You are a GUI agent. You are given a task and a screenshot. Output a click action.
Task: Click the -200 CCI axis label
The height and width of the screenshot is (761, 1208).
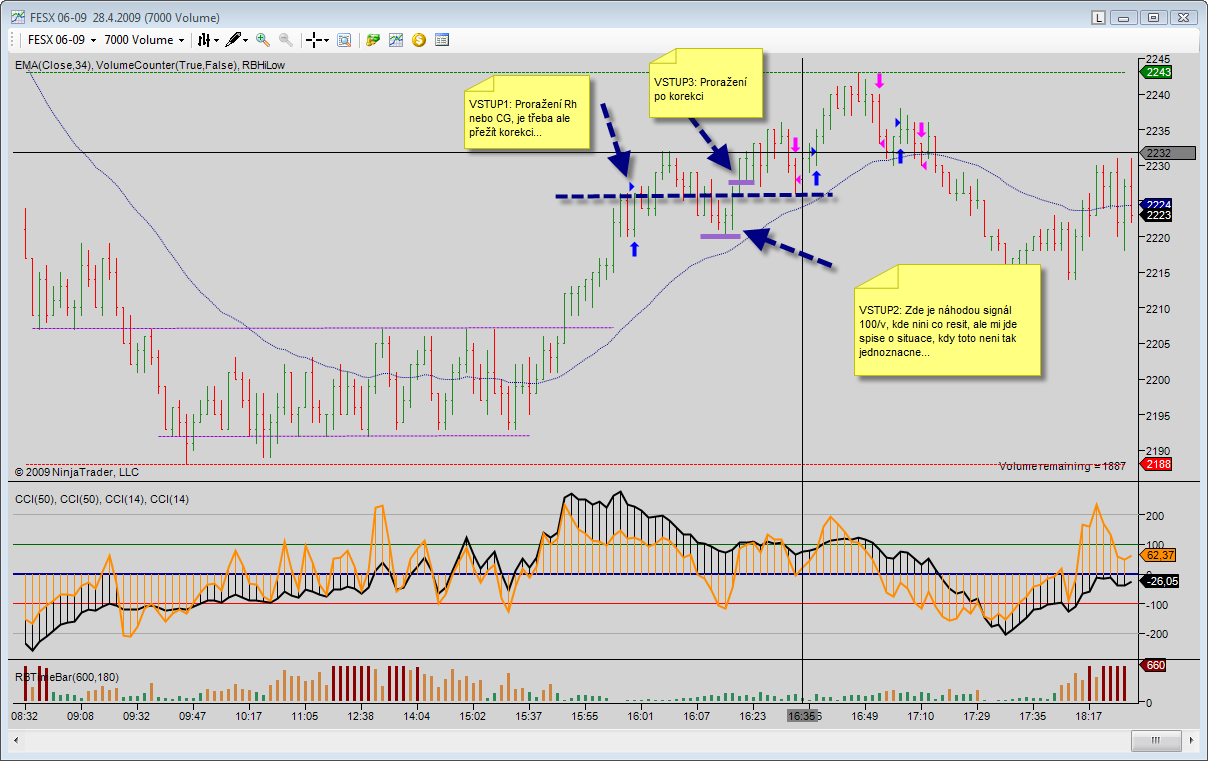pyautogui.click(x=1155, y=634)
